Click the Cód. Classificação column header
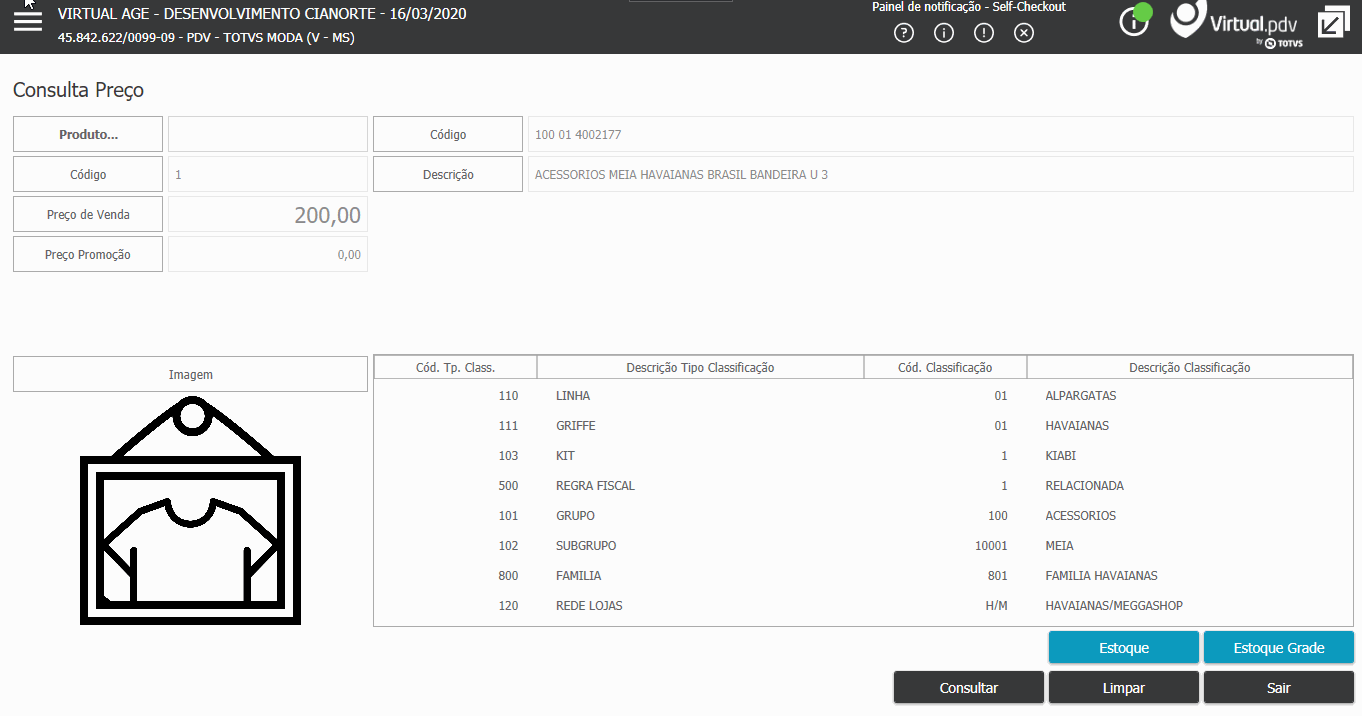This screenshot has width=1362, height=716. (x=945, y=367)
